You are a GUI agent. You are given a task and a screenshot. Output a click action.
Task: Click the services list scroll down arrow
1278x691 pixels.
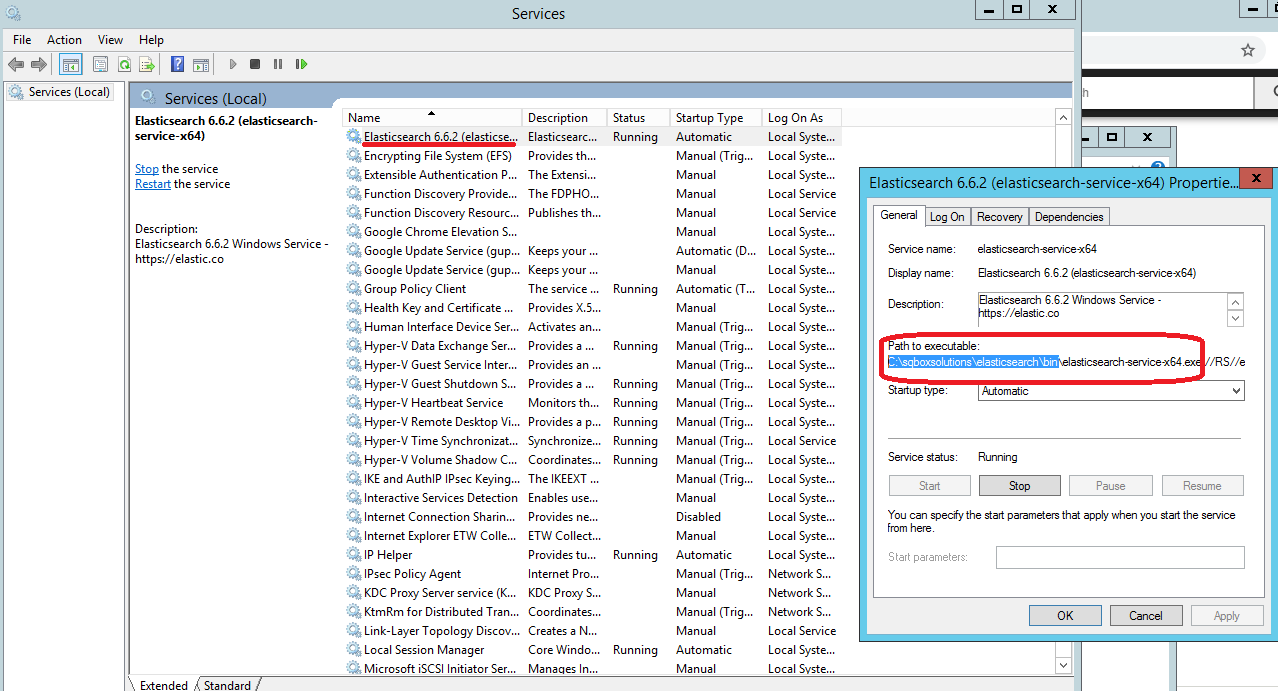[x=1064, y=664]
